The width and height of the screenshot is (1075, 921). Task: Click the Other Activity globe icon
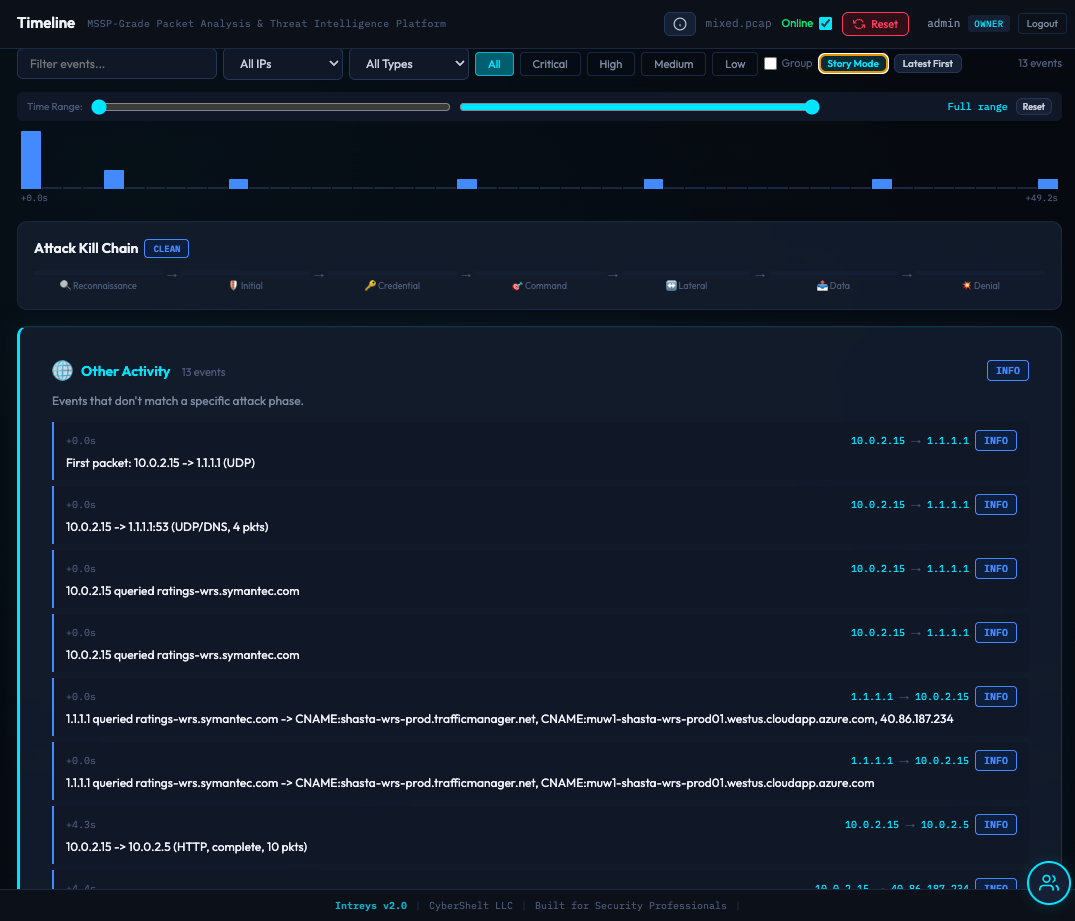tap(62, 370)
